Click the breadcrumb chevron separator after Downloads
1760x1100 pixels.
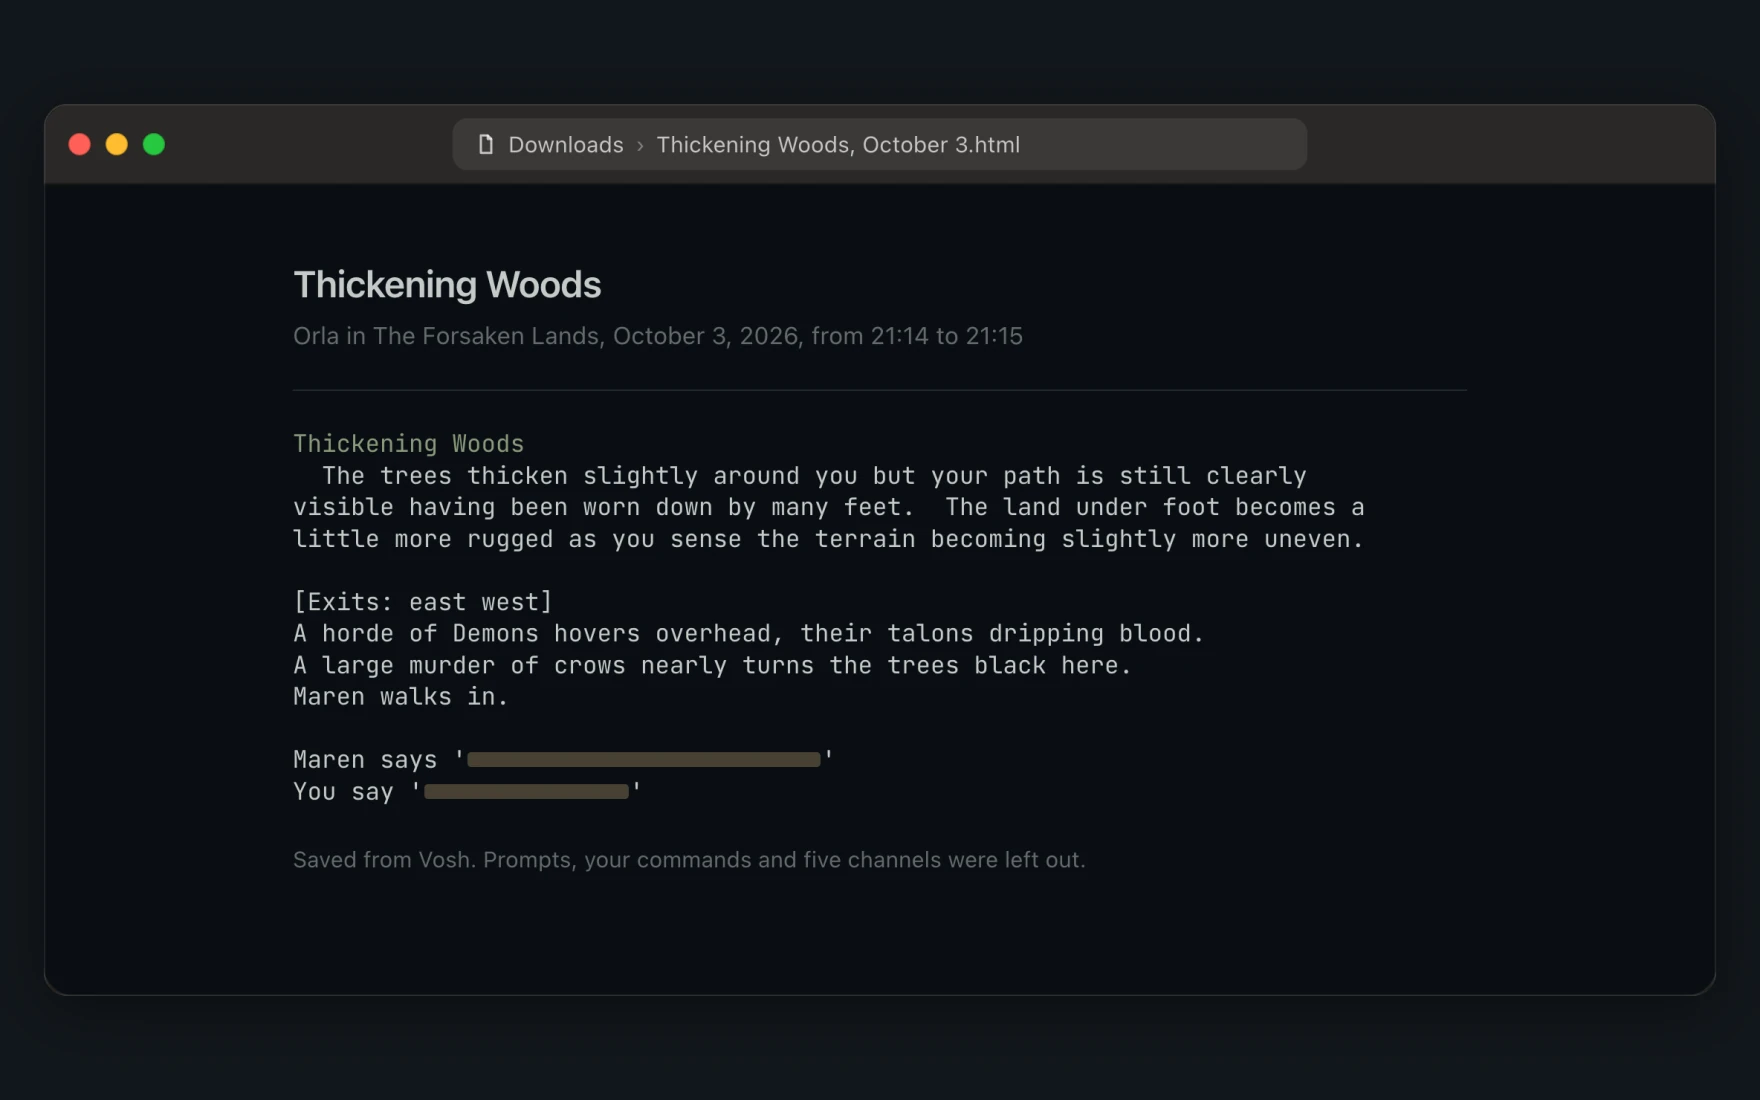[640, 145]
